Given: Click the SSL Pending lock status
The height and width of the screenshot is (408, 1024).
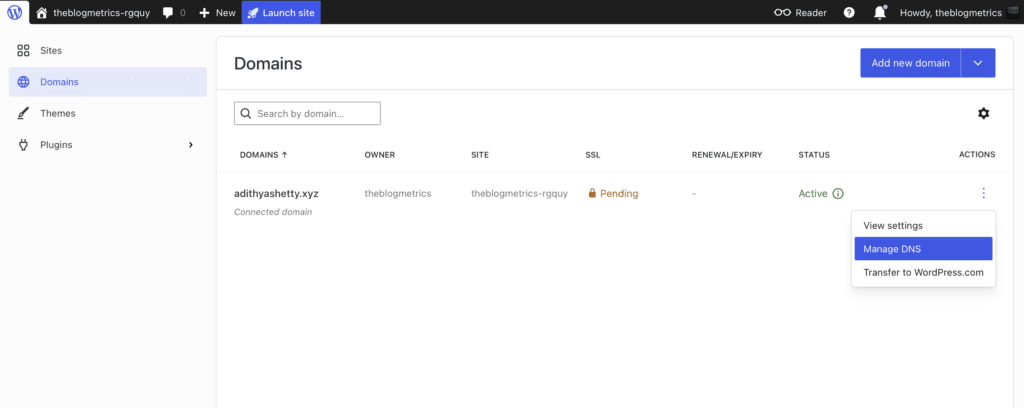Looking at the screenshot, I should coord(613,193).
